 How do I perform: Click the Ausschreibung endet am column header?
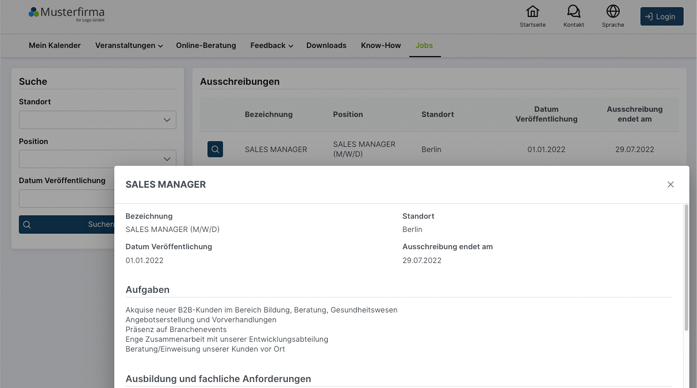coord(634,114)
